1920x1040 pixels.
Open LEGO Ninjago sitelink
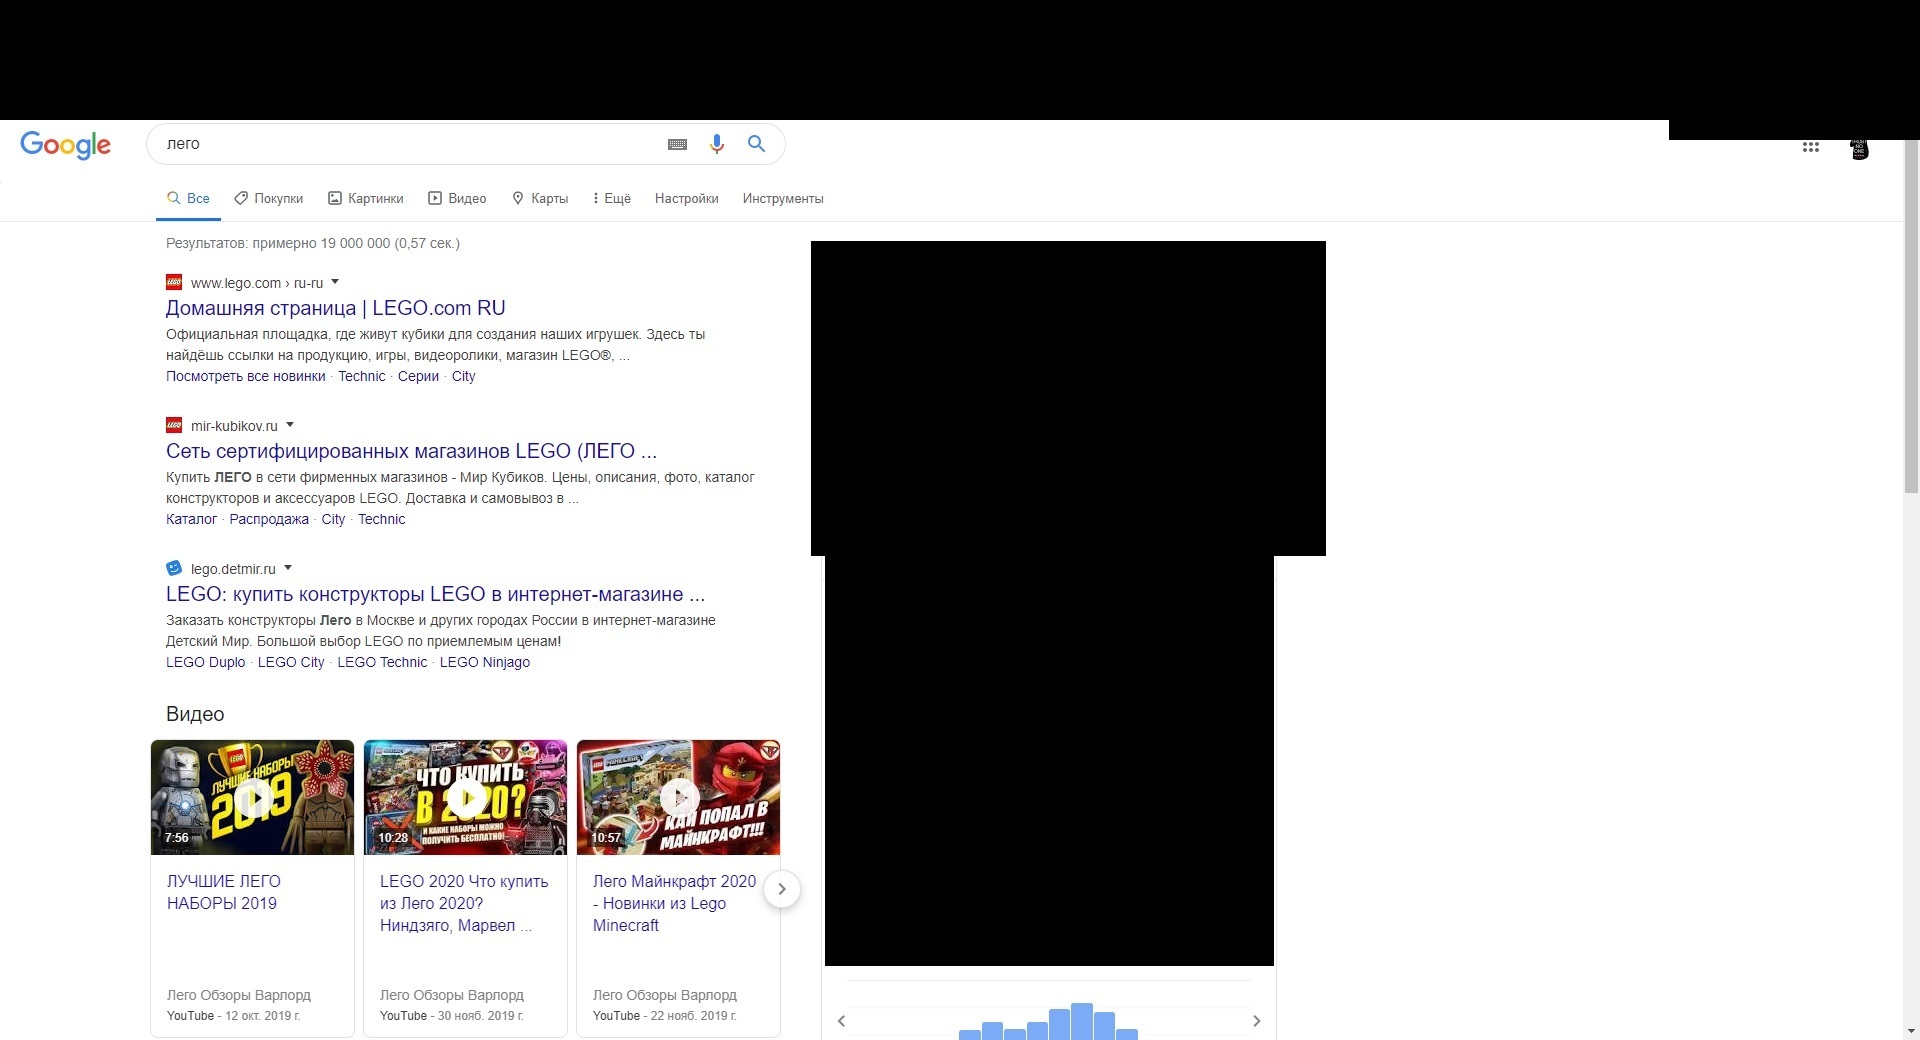point(485,662)
